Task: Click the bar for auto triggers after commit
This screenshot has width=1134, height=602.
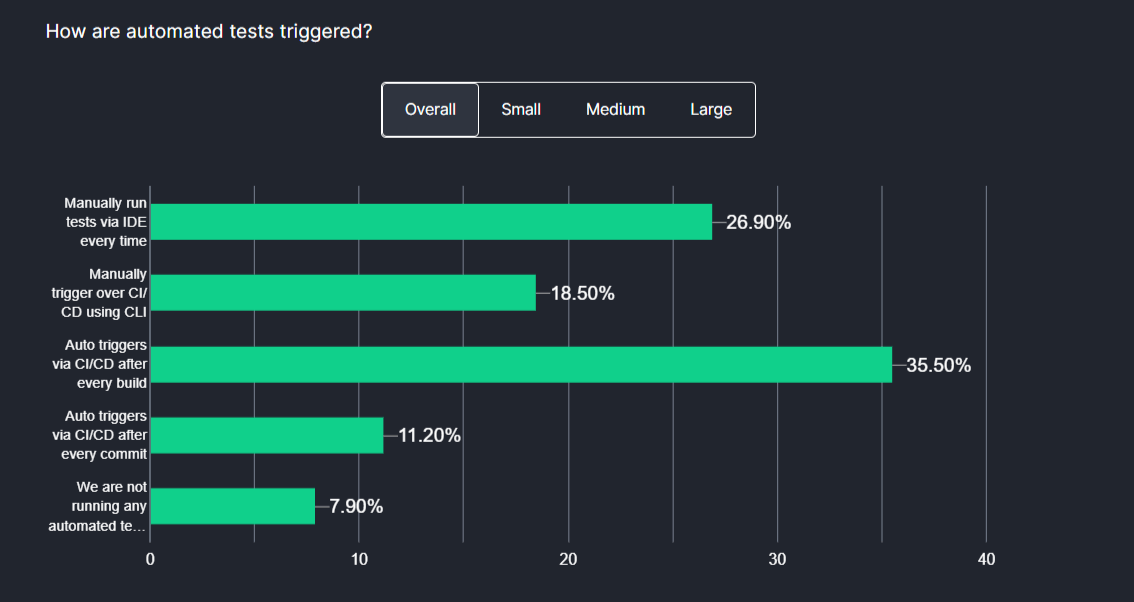Action: click(x=267, y=435)
